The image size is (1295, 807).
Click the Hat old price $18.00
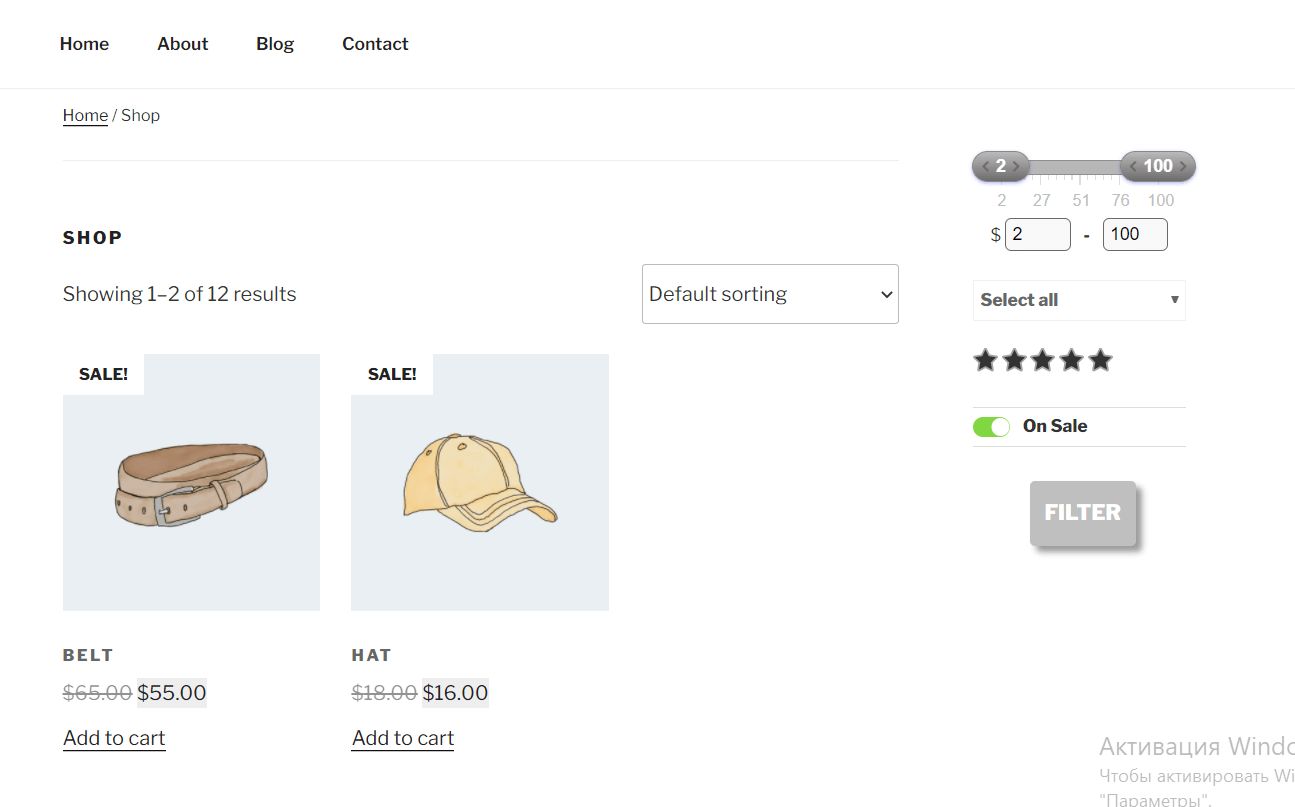point(384,693)
